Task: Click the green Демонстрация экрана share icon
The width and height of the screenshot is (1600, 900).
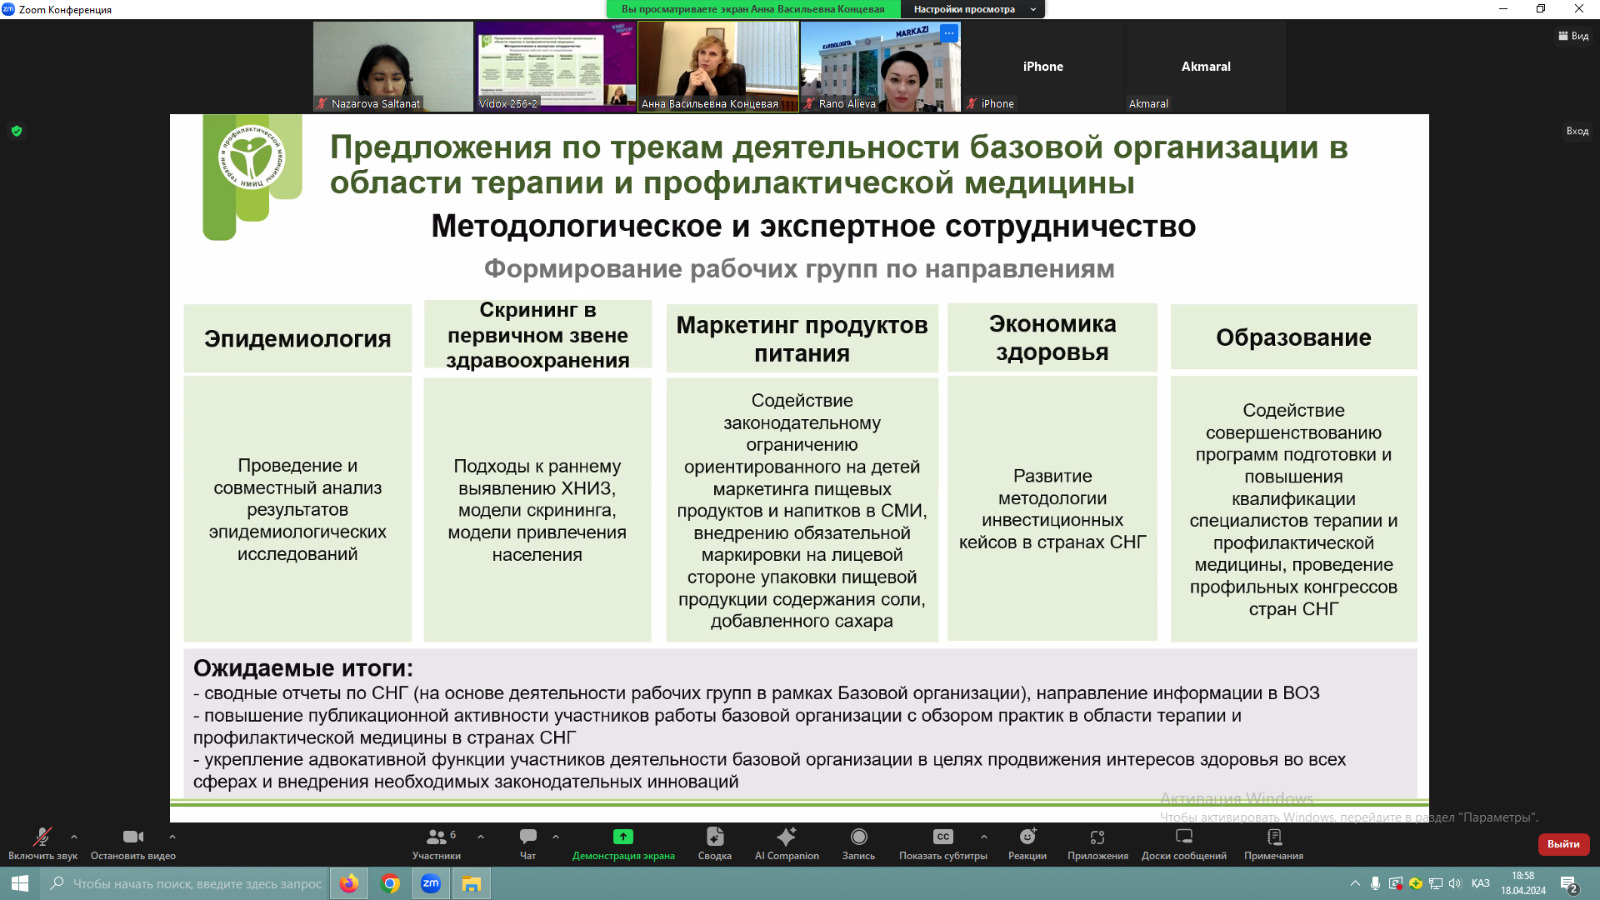Action: coord(623,837)
